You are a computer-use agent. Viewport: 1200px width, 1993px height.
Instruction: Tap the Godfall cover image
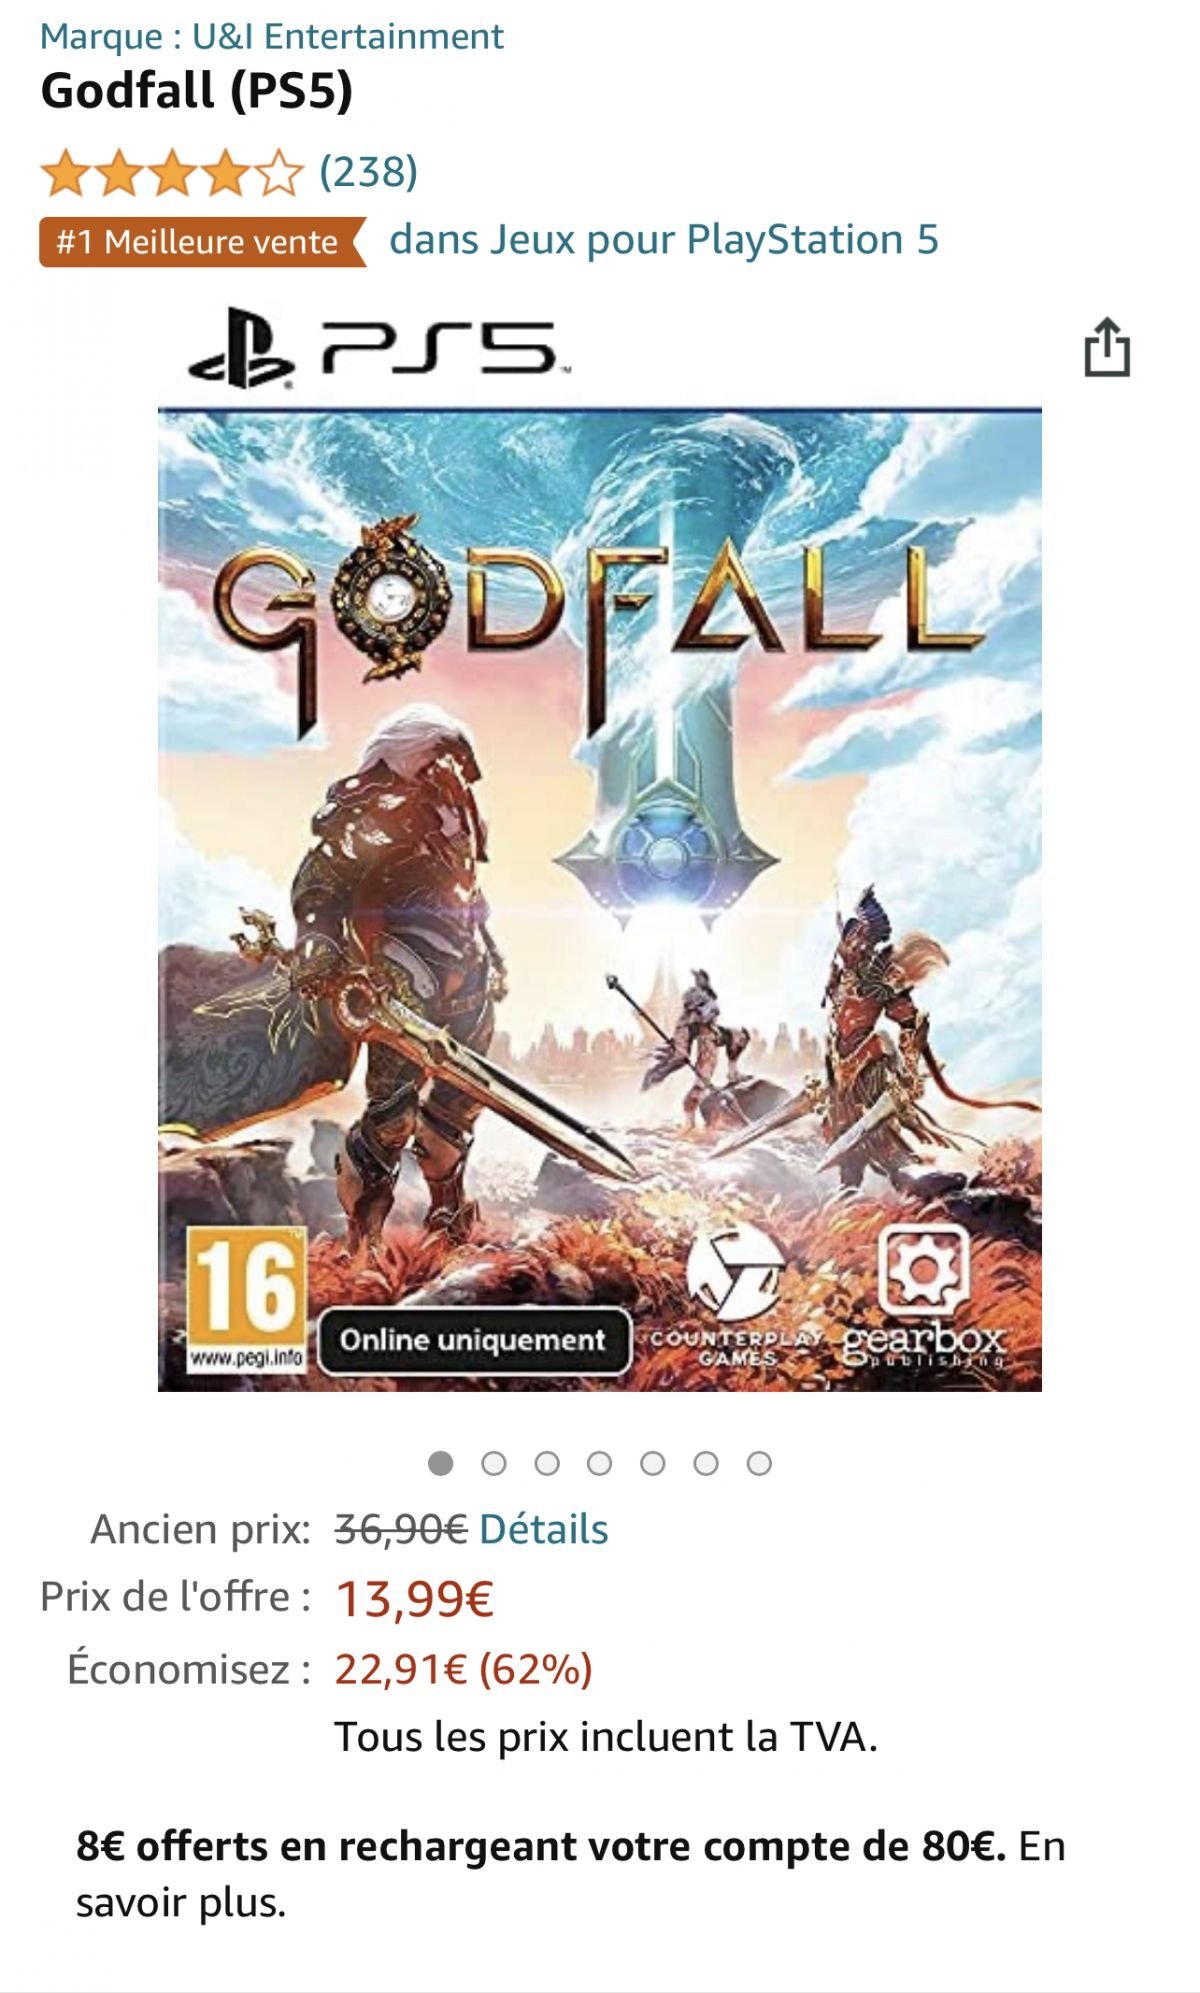pyautogui.click(x=600, y=900)
